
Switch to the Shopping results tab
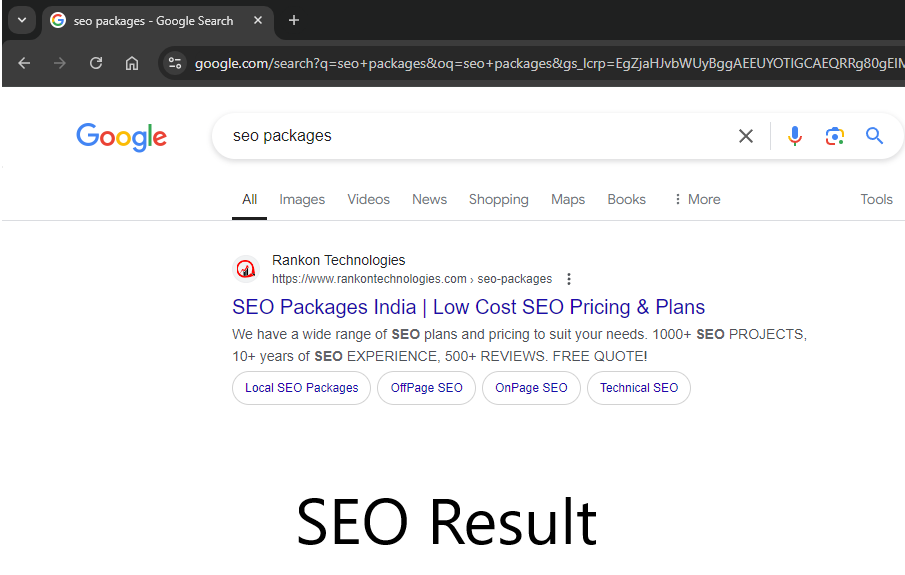pos(498,199)
